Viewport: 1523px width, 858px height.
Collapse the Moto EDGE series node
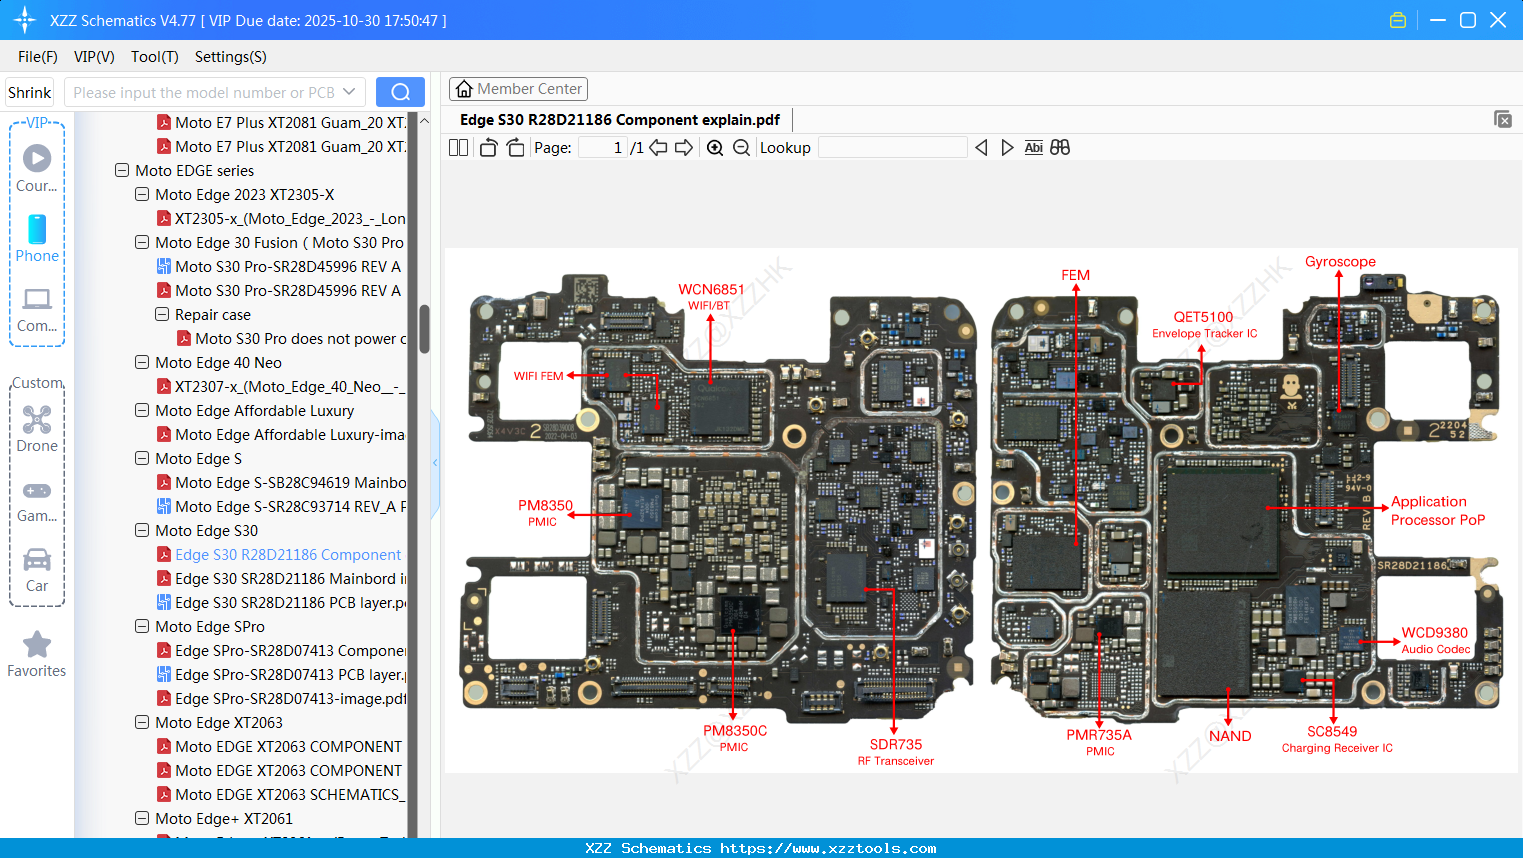121,170
